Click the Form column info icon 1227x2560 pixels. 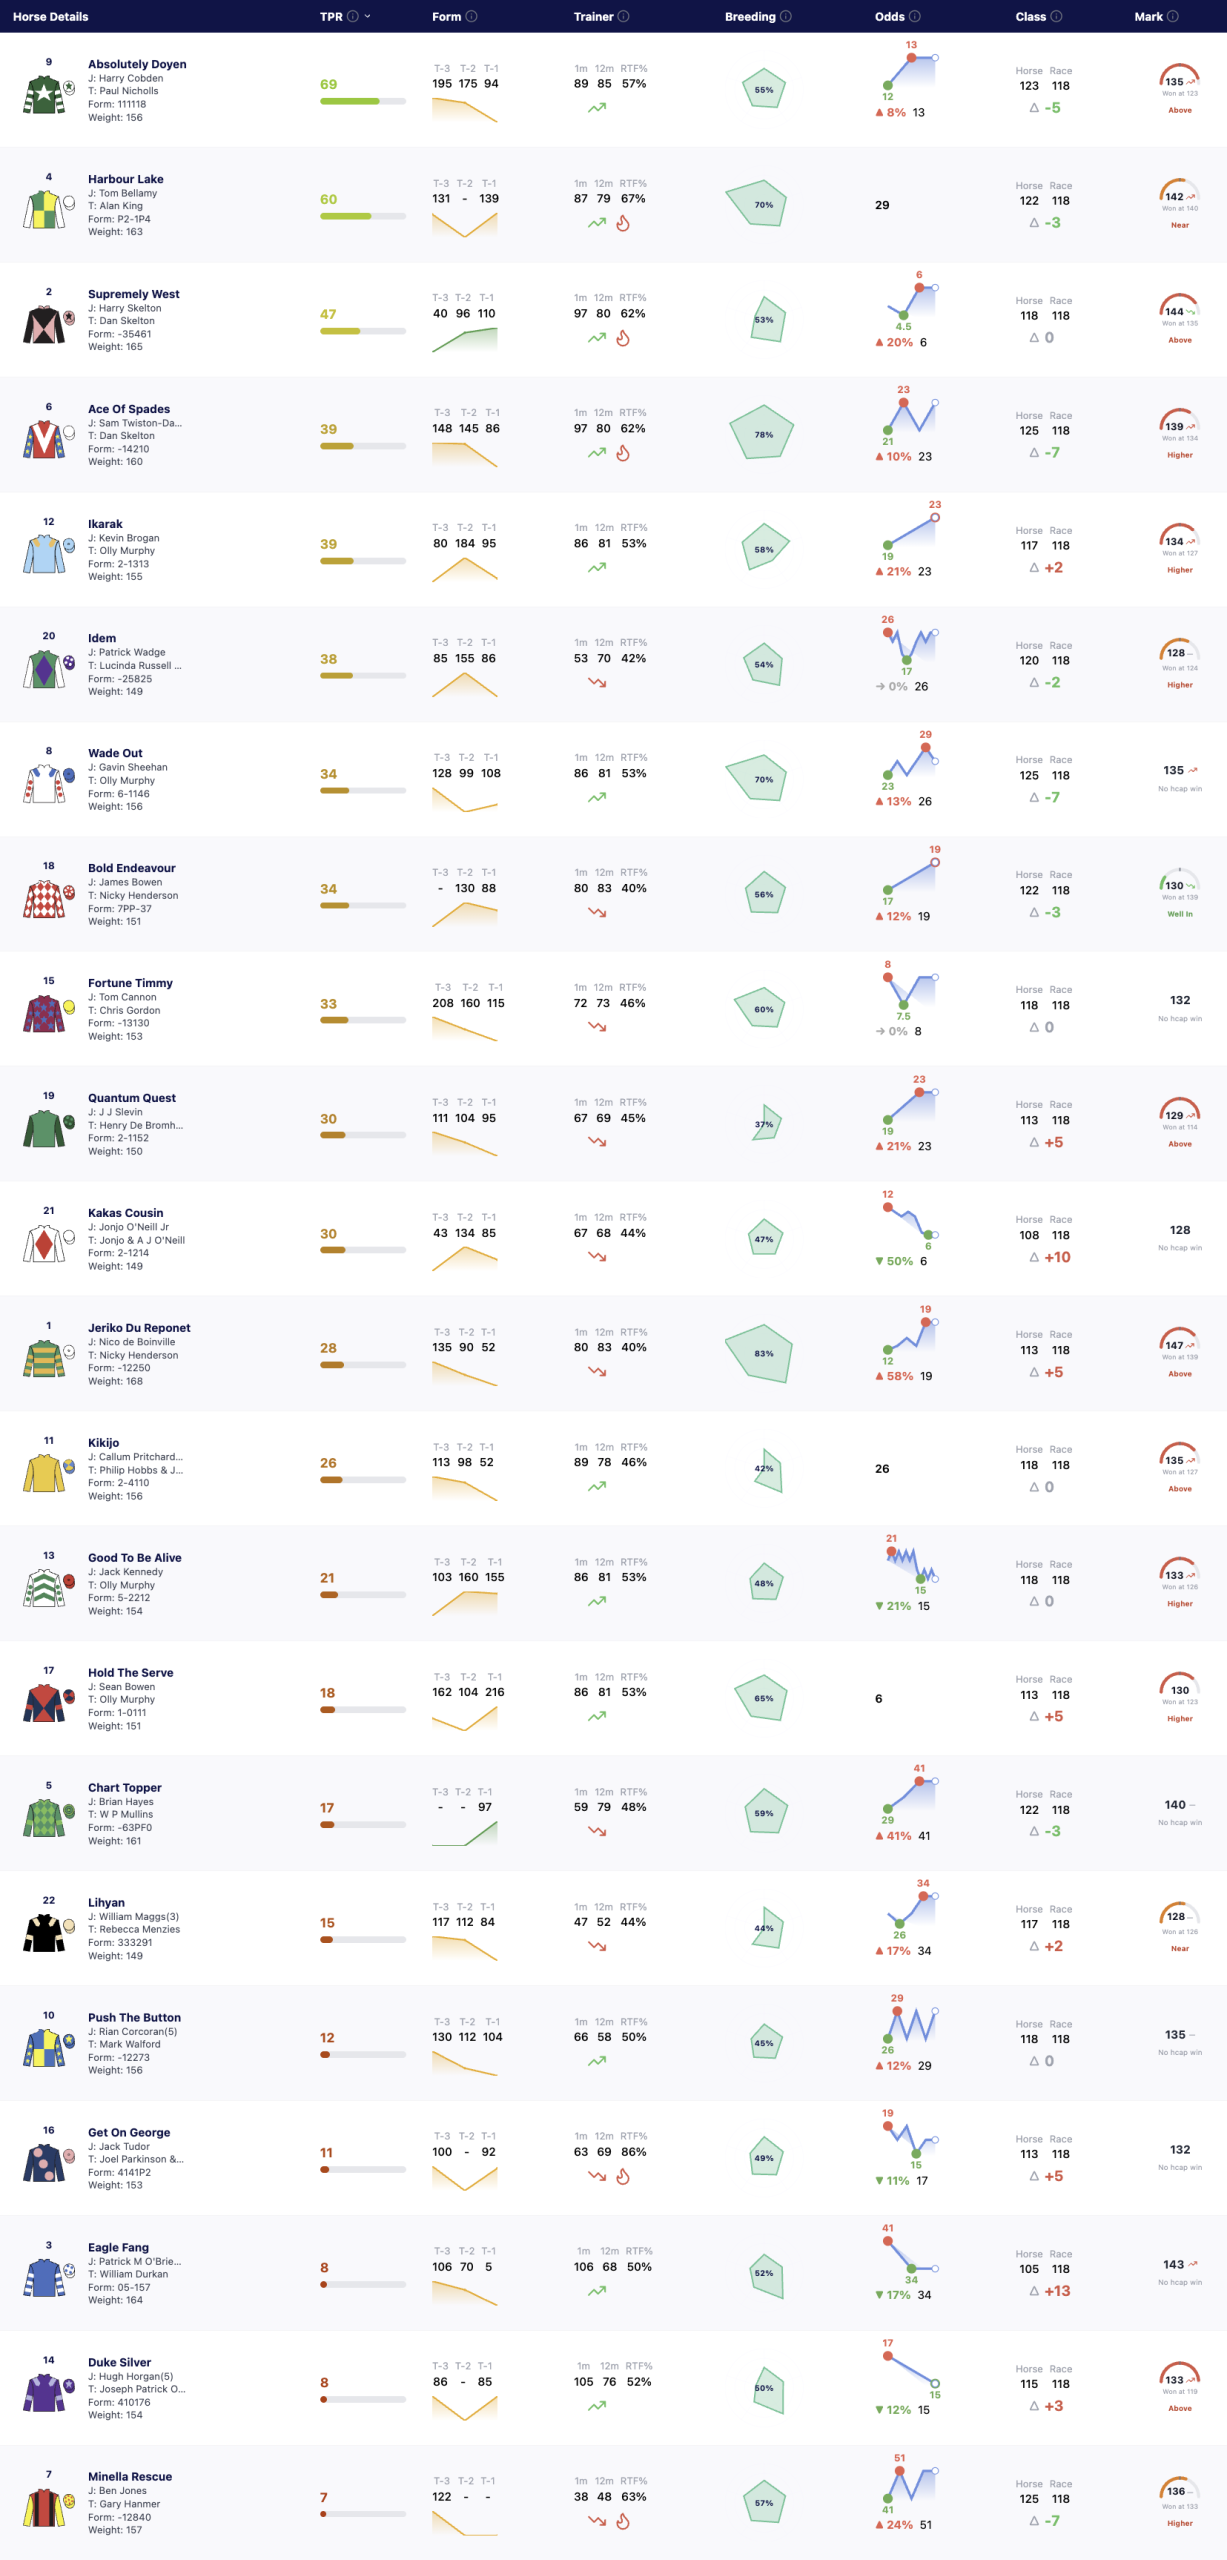471,16
